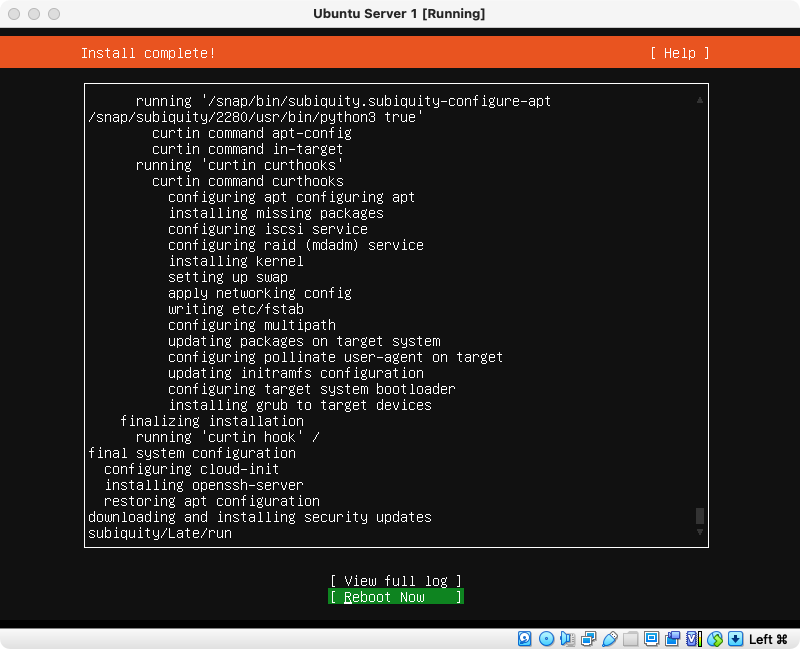Click the recording status icon
800x649 pixels.
(x=672, y=638)
